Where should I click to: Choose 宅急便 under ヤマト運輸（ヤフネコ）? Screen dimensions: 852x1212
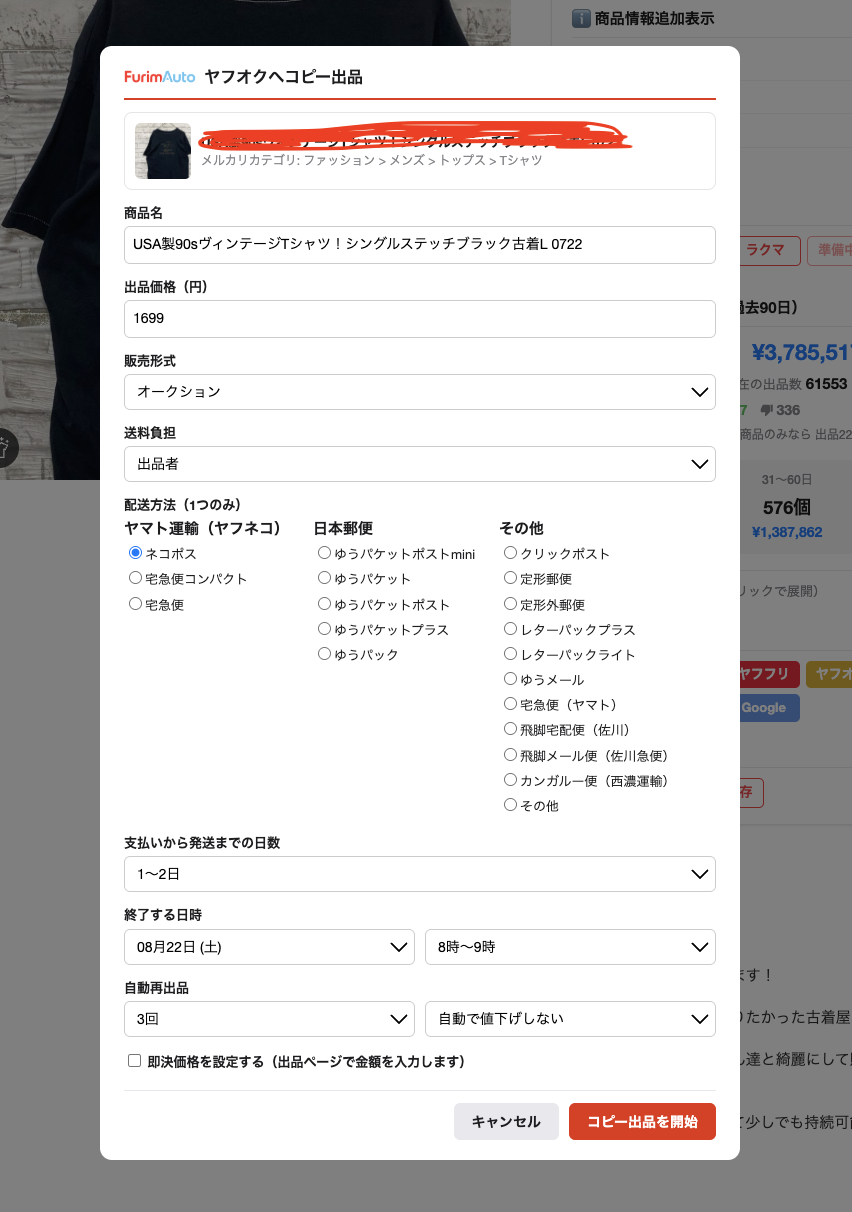click(135, 604)
